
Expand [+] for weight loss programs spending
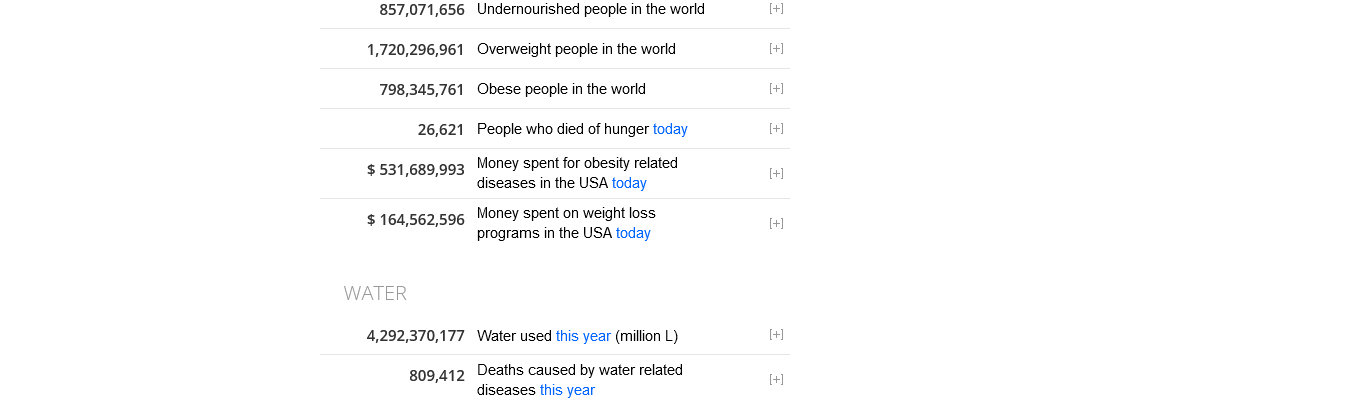[x=776, y=223]
